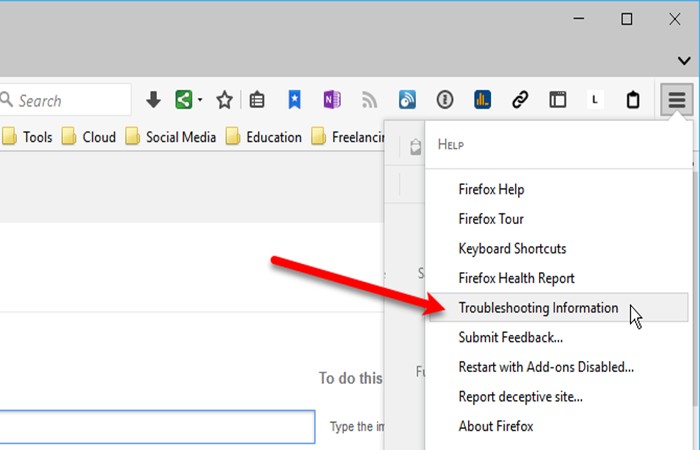Open the Social Media bookmarks folder
The height and width of the screenshot is (450, 700).
[171, 137]
